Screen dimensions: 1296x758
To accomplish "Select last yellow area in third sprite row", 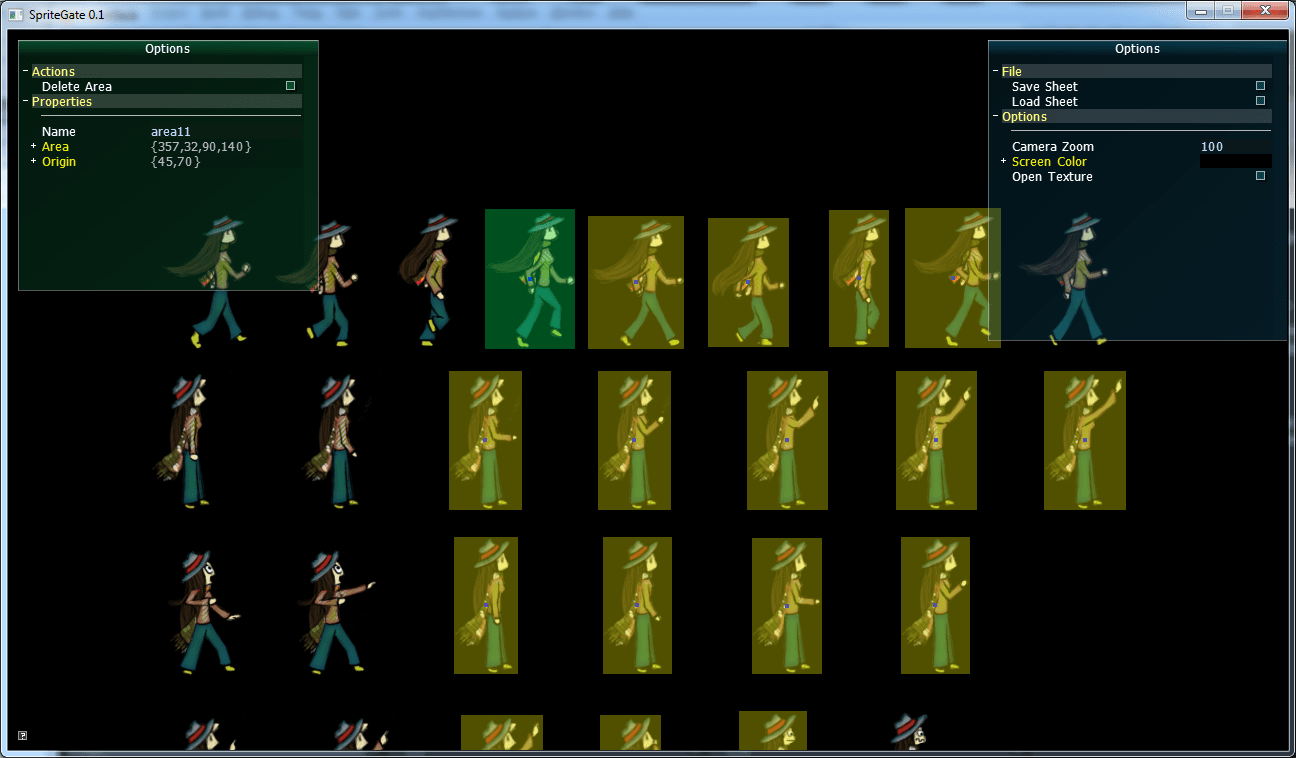I will pos(935,605).
